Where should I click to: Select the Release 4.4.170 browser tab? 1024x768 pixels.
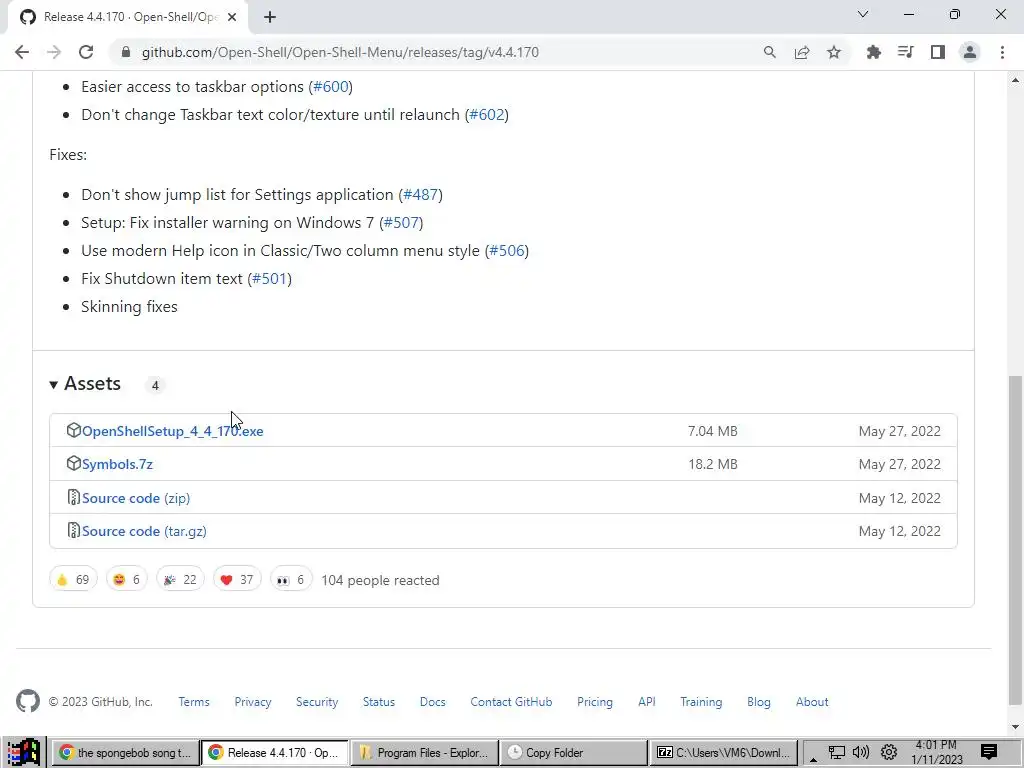[x=129, y=17]
